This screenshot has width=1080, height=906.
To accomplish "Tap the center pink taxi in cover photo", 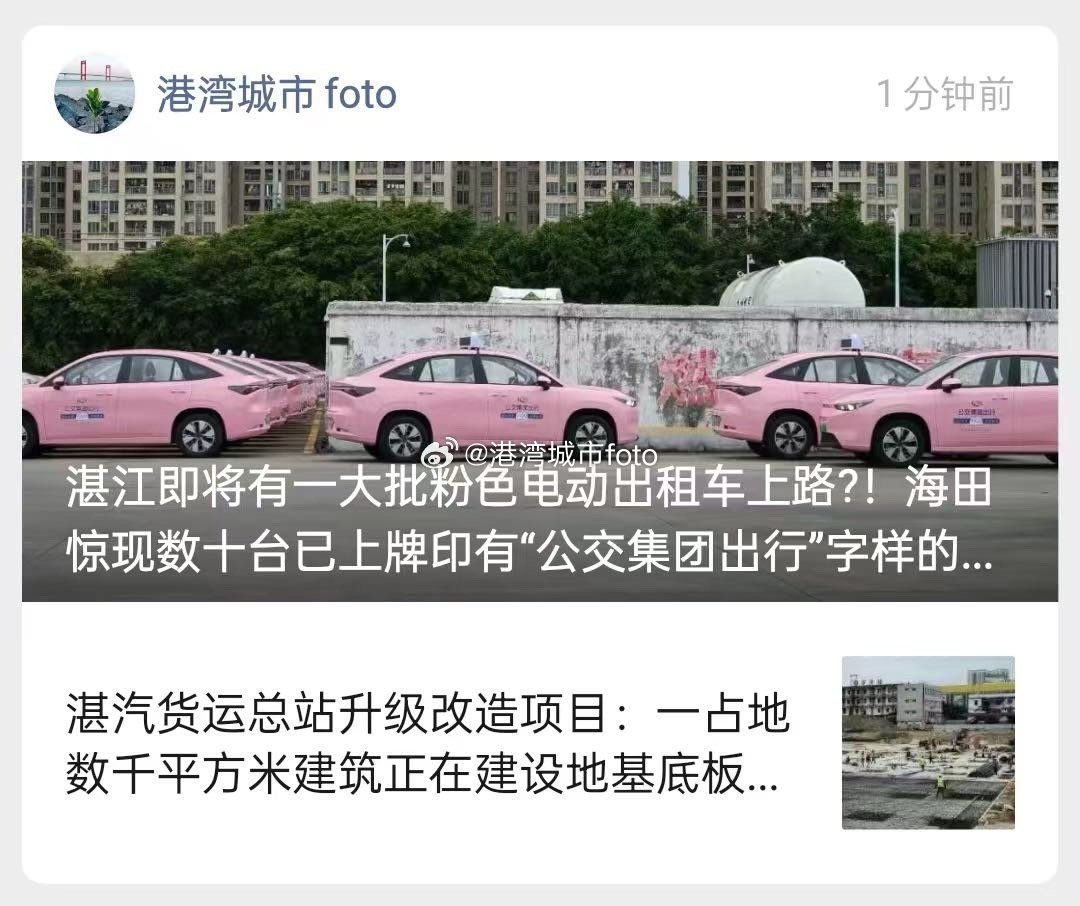I will (482, 404).
